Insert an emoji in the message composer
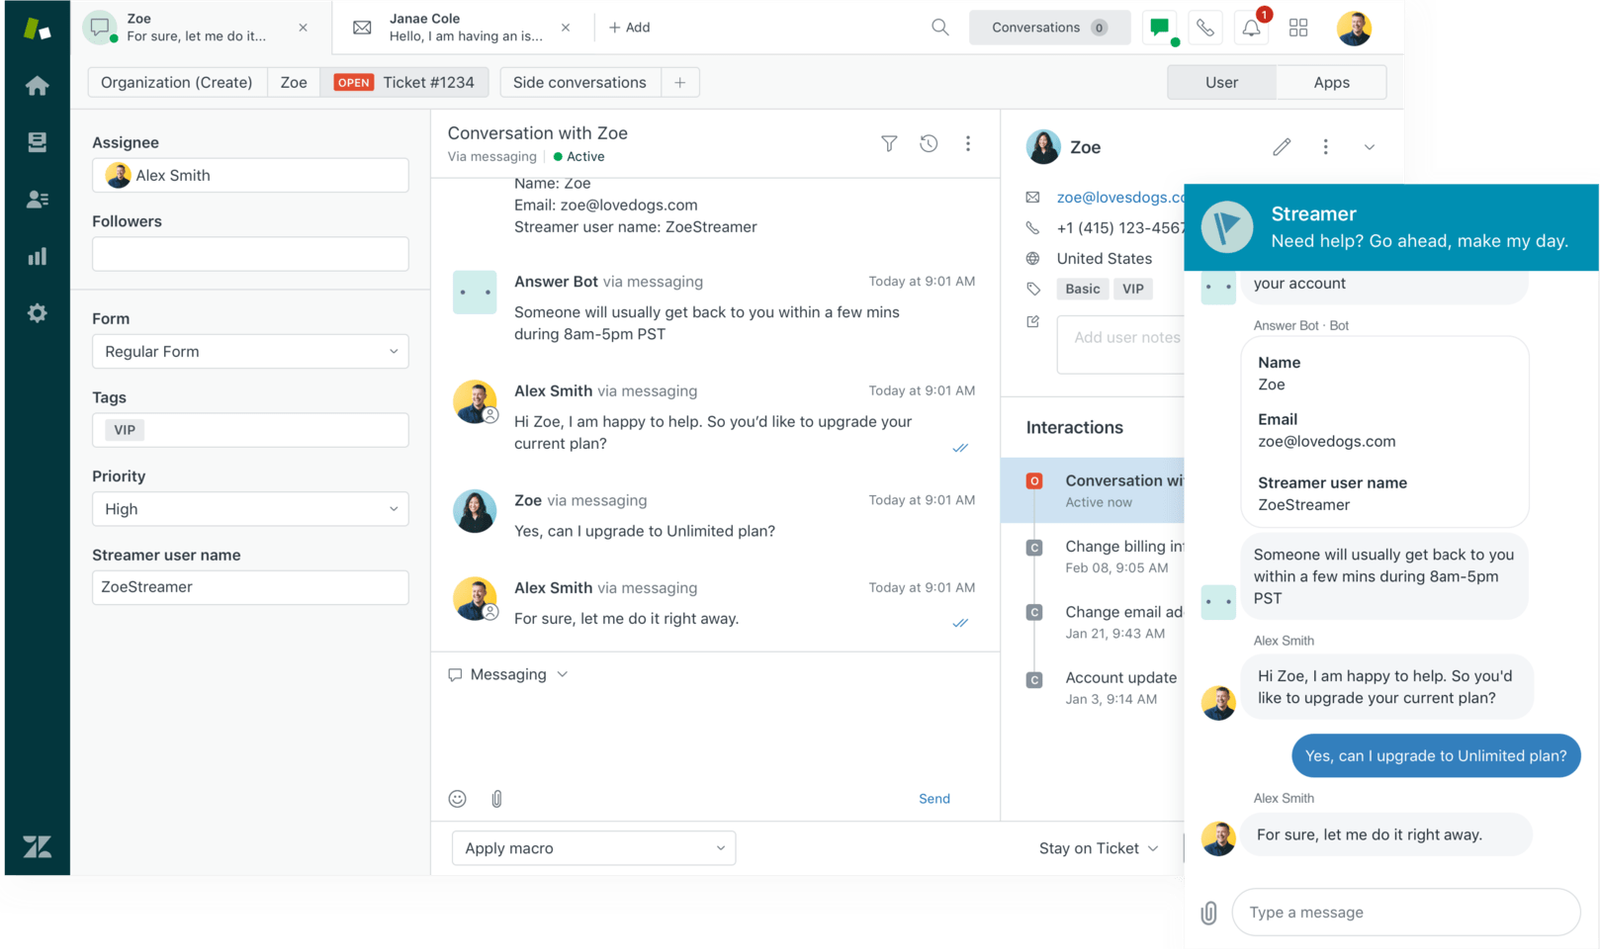1600x949 pixels. coord(457,798)
